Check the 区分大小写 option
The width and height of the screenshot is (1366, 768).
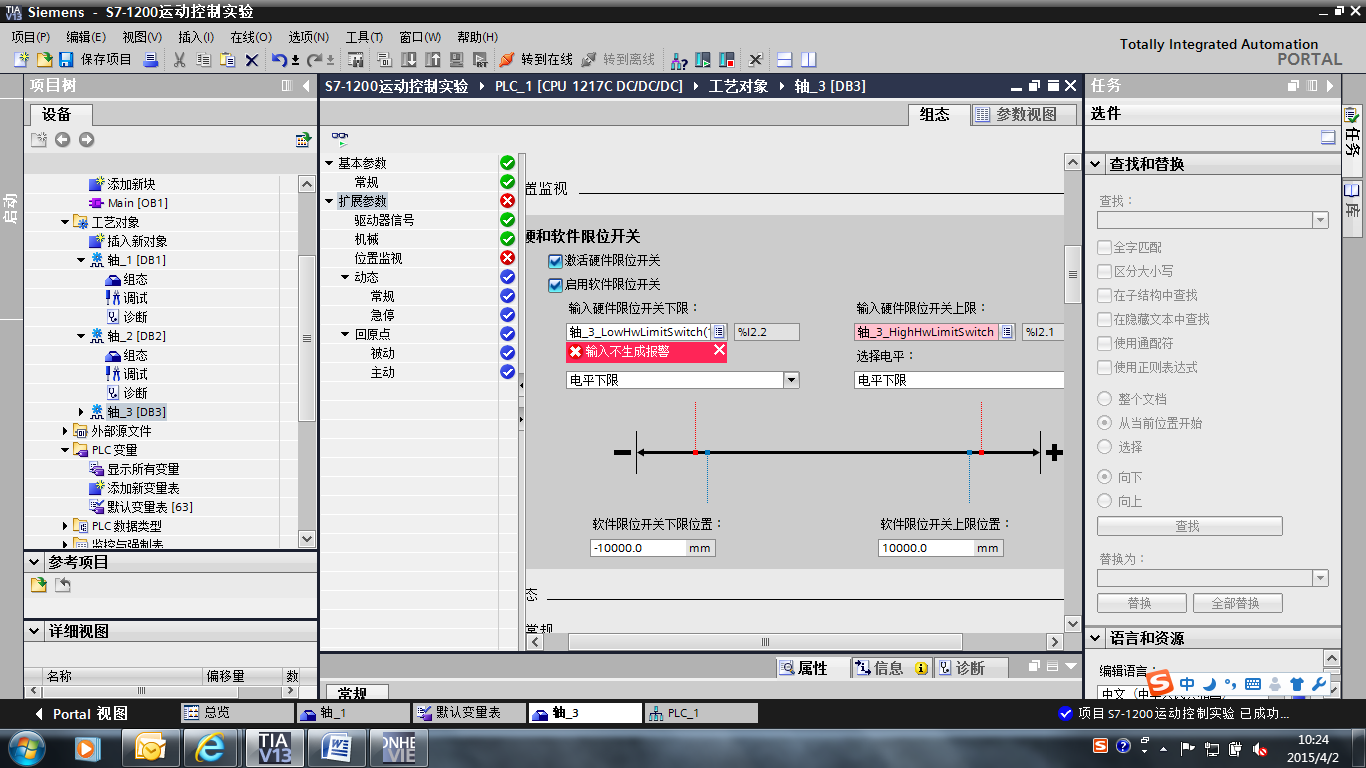[1104, 271]
